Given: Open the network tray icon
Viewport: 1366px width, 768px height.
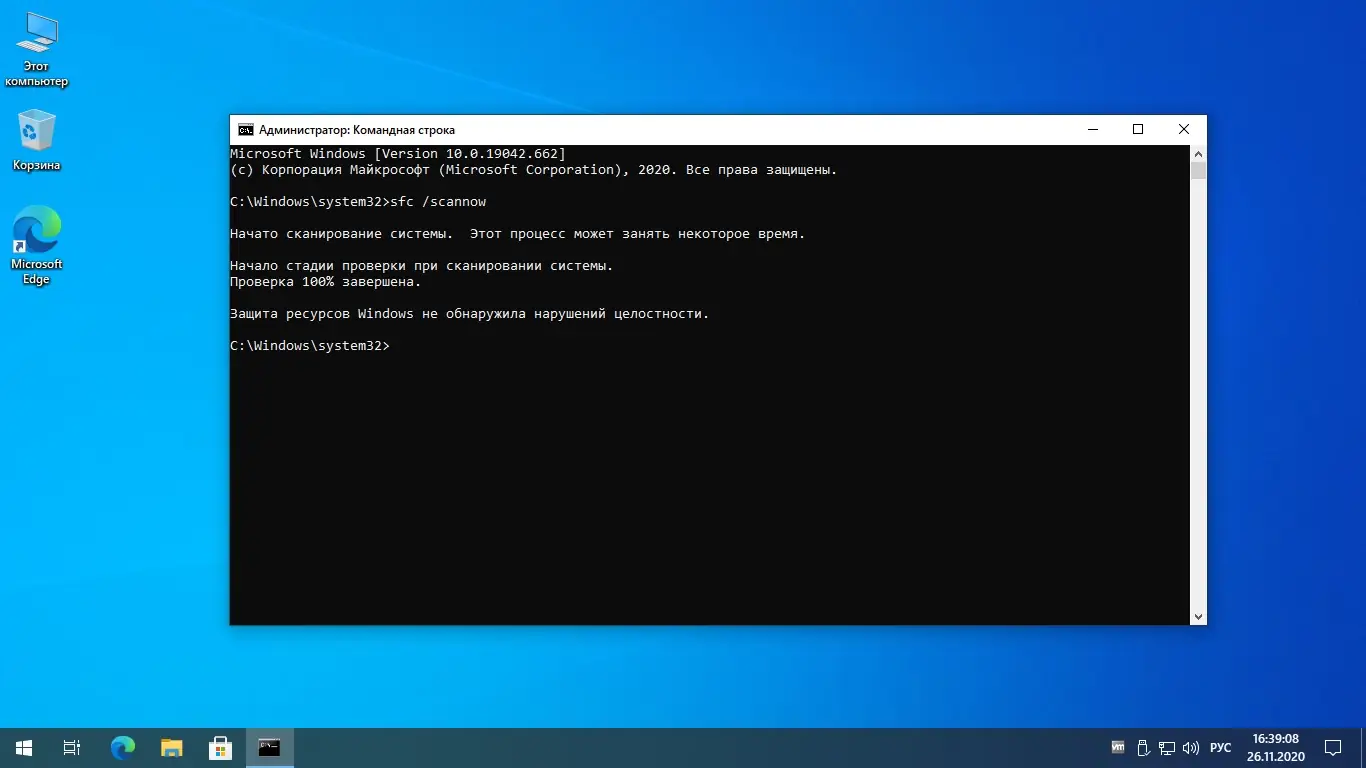Looking at the screenshot, I should tap(1167, 747).
